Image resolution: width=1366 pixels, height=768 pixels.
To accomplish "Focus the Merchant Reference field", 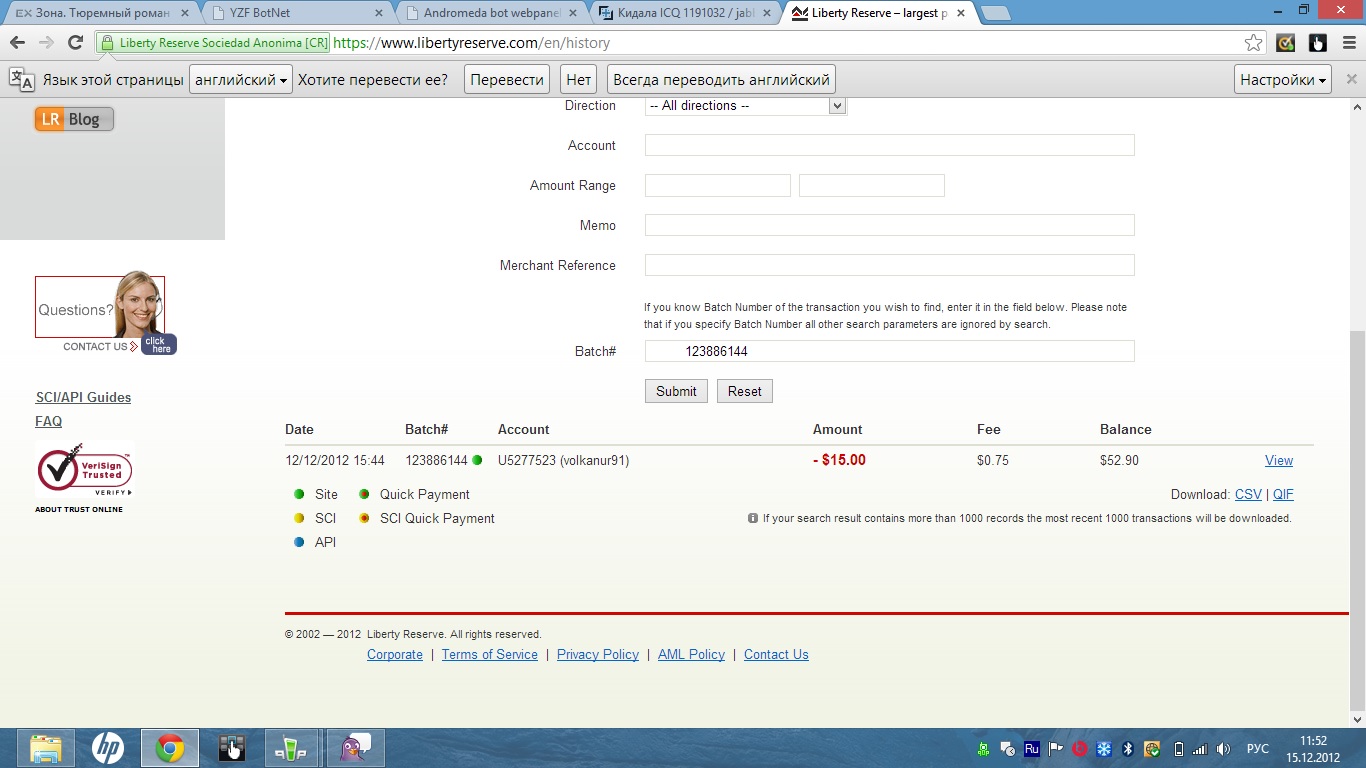I will (x=890, y=265).
